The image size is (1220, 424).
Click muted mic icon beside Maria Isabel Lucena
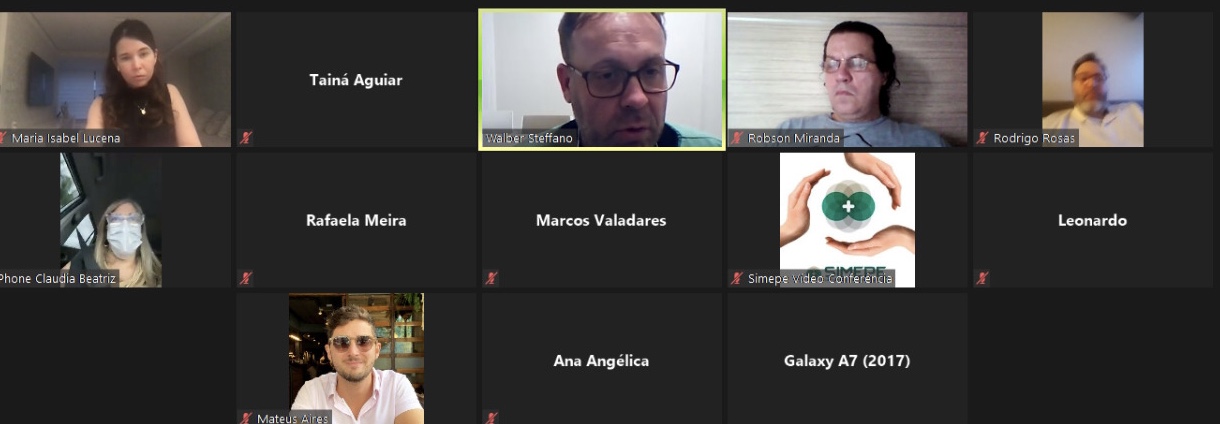coord(4,138)
